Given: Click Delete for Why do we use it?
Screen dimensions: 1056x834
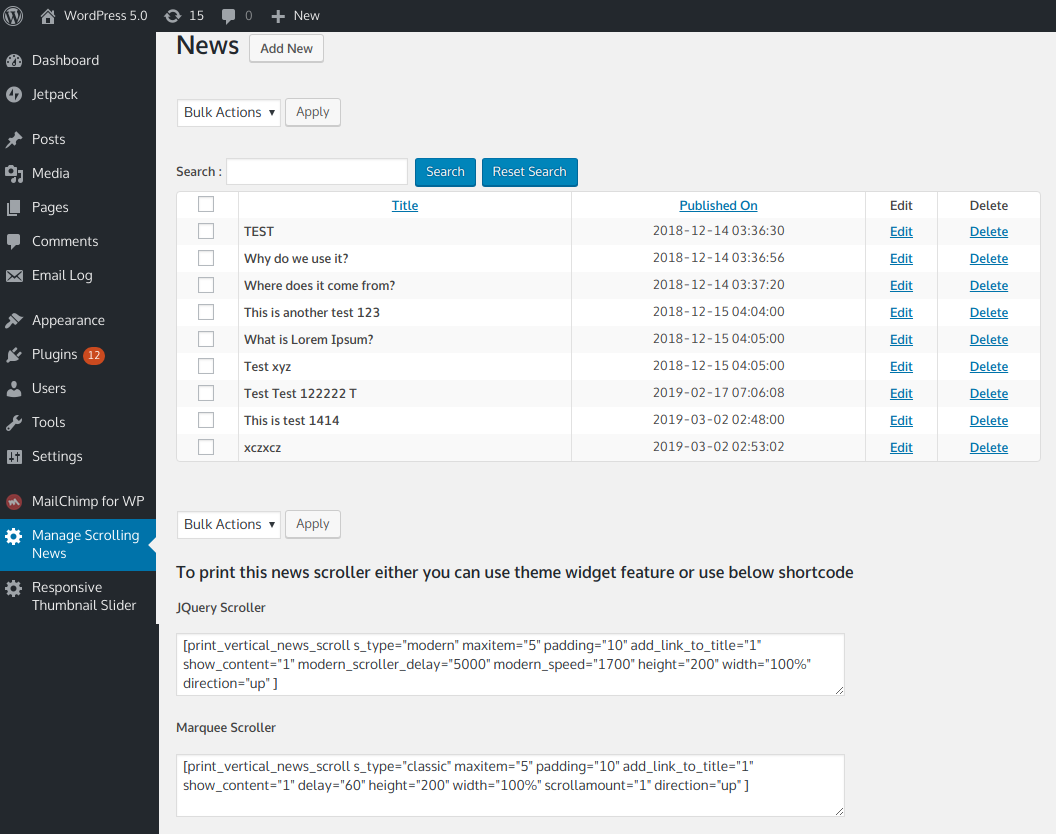Looking at the screenshot, I should [989, 259].
